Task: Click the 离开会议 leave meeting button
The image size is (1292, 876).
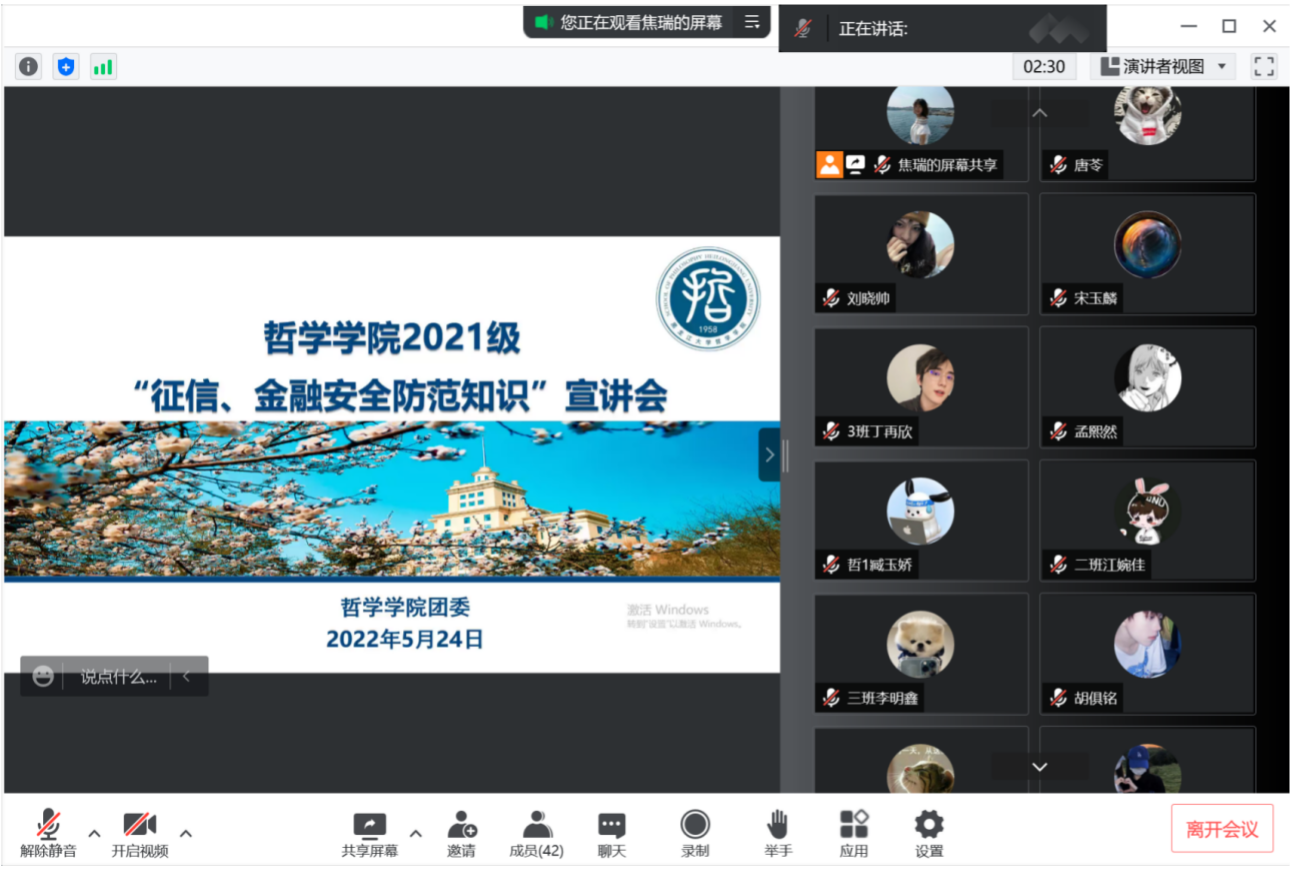Action: tap(1222, 829)
